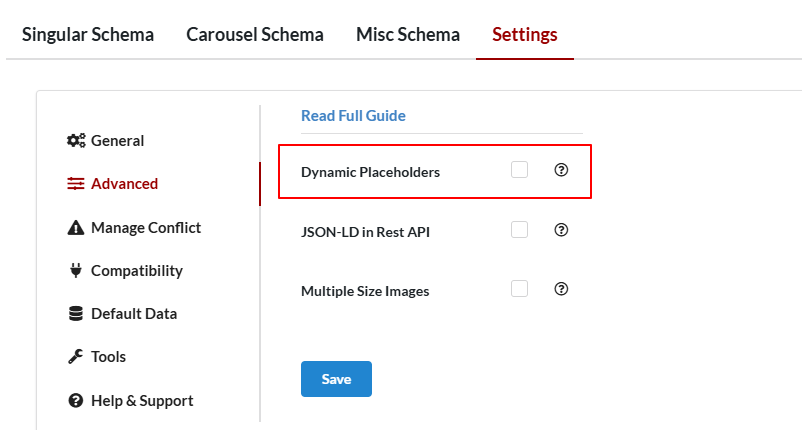This screenshot has width=802, height=430.
Task: Select Manage Conflict in the sidebar
Action: pos(146,228)
